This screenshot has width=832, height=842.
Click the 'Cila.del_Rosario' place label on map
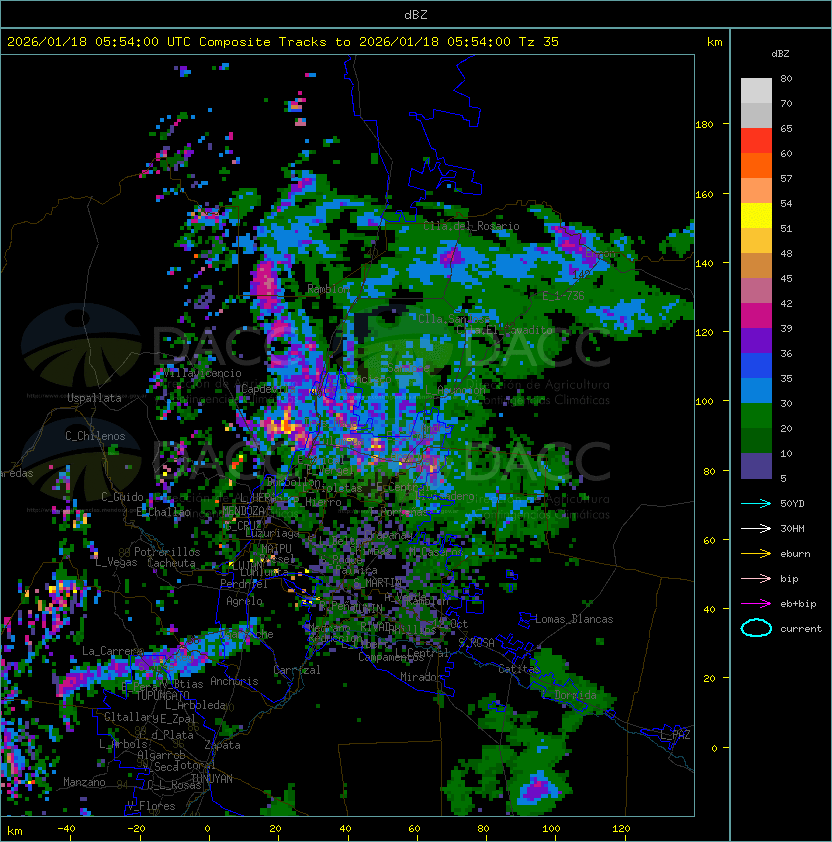(472, 226)
